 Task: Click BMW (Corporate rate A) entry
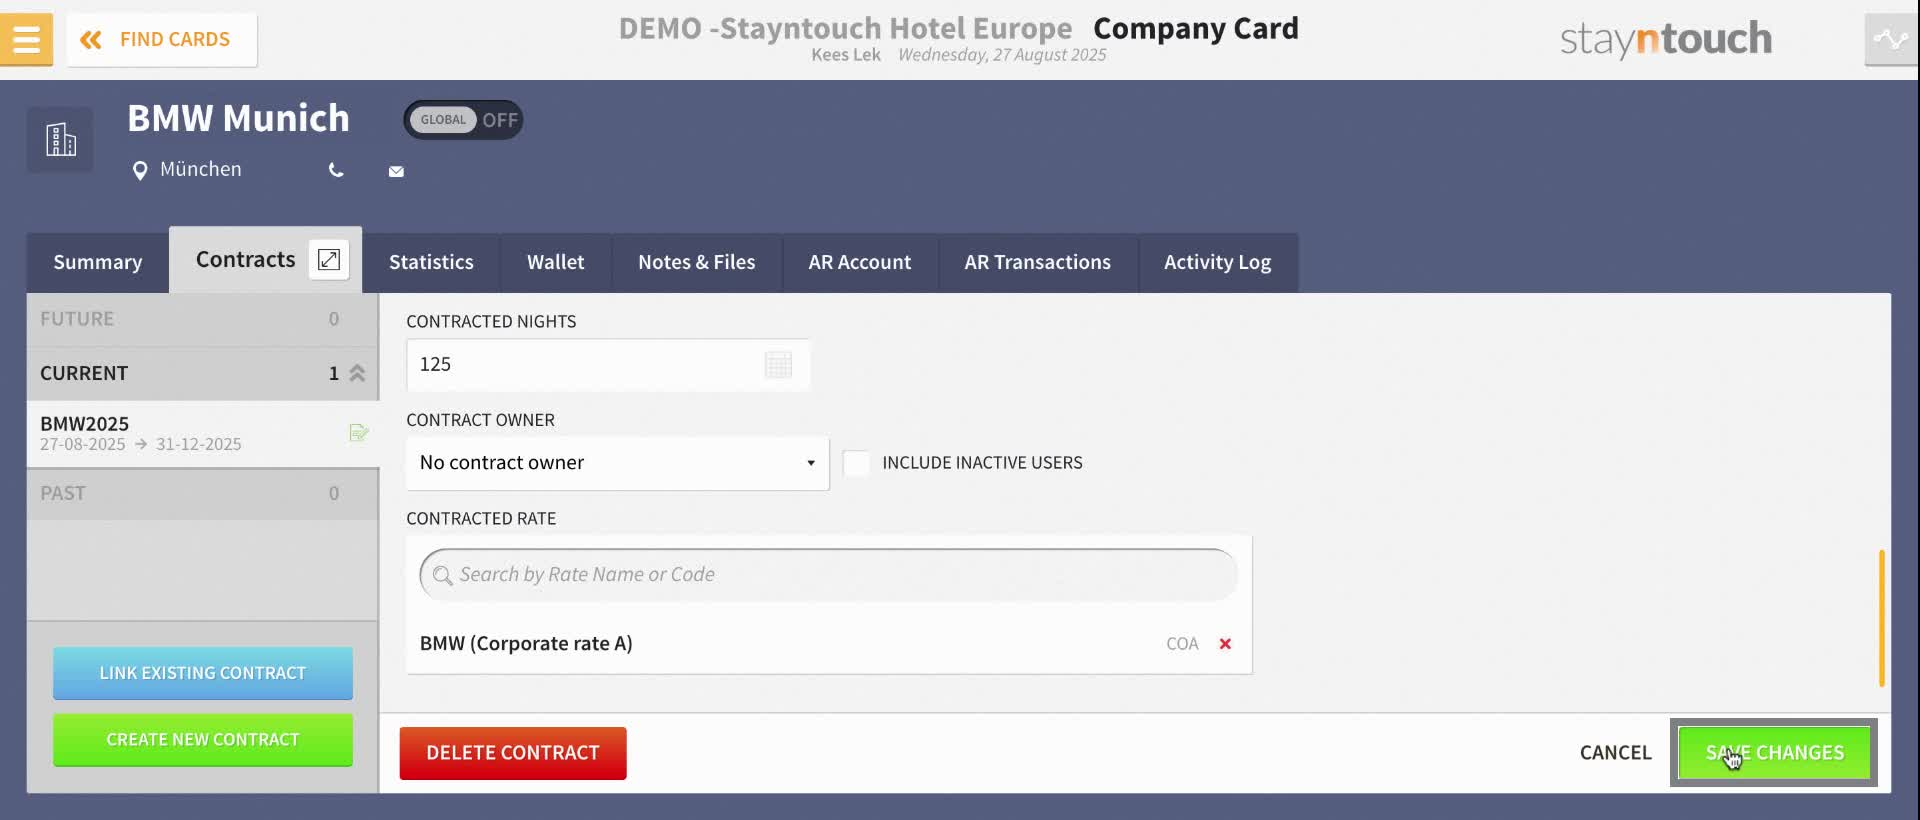526,643
